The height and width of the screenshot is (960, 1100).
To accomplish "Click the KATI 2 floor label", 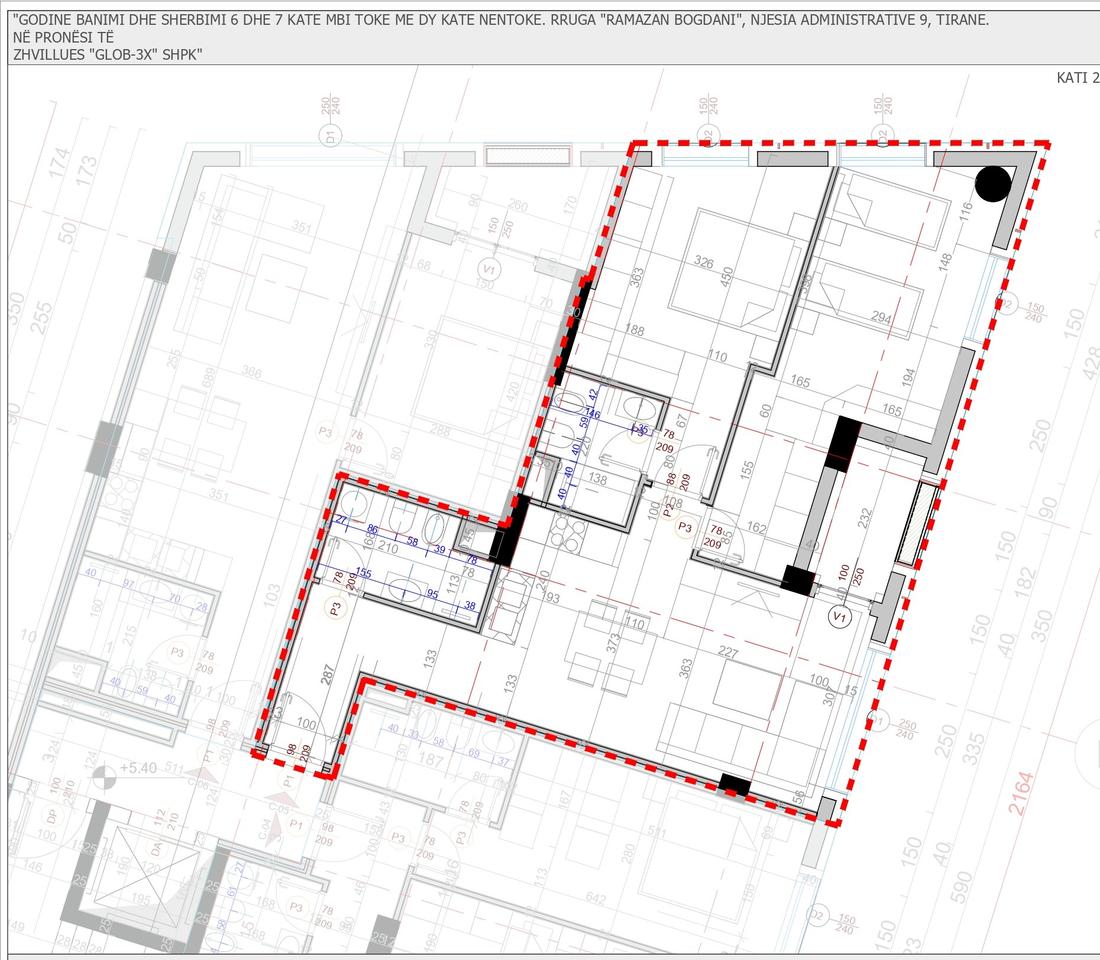I will point(1076,78).
